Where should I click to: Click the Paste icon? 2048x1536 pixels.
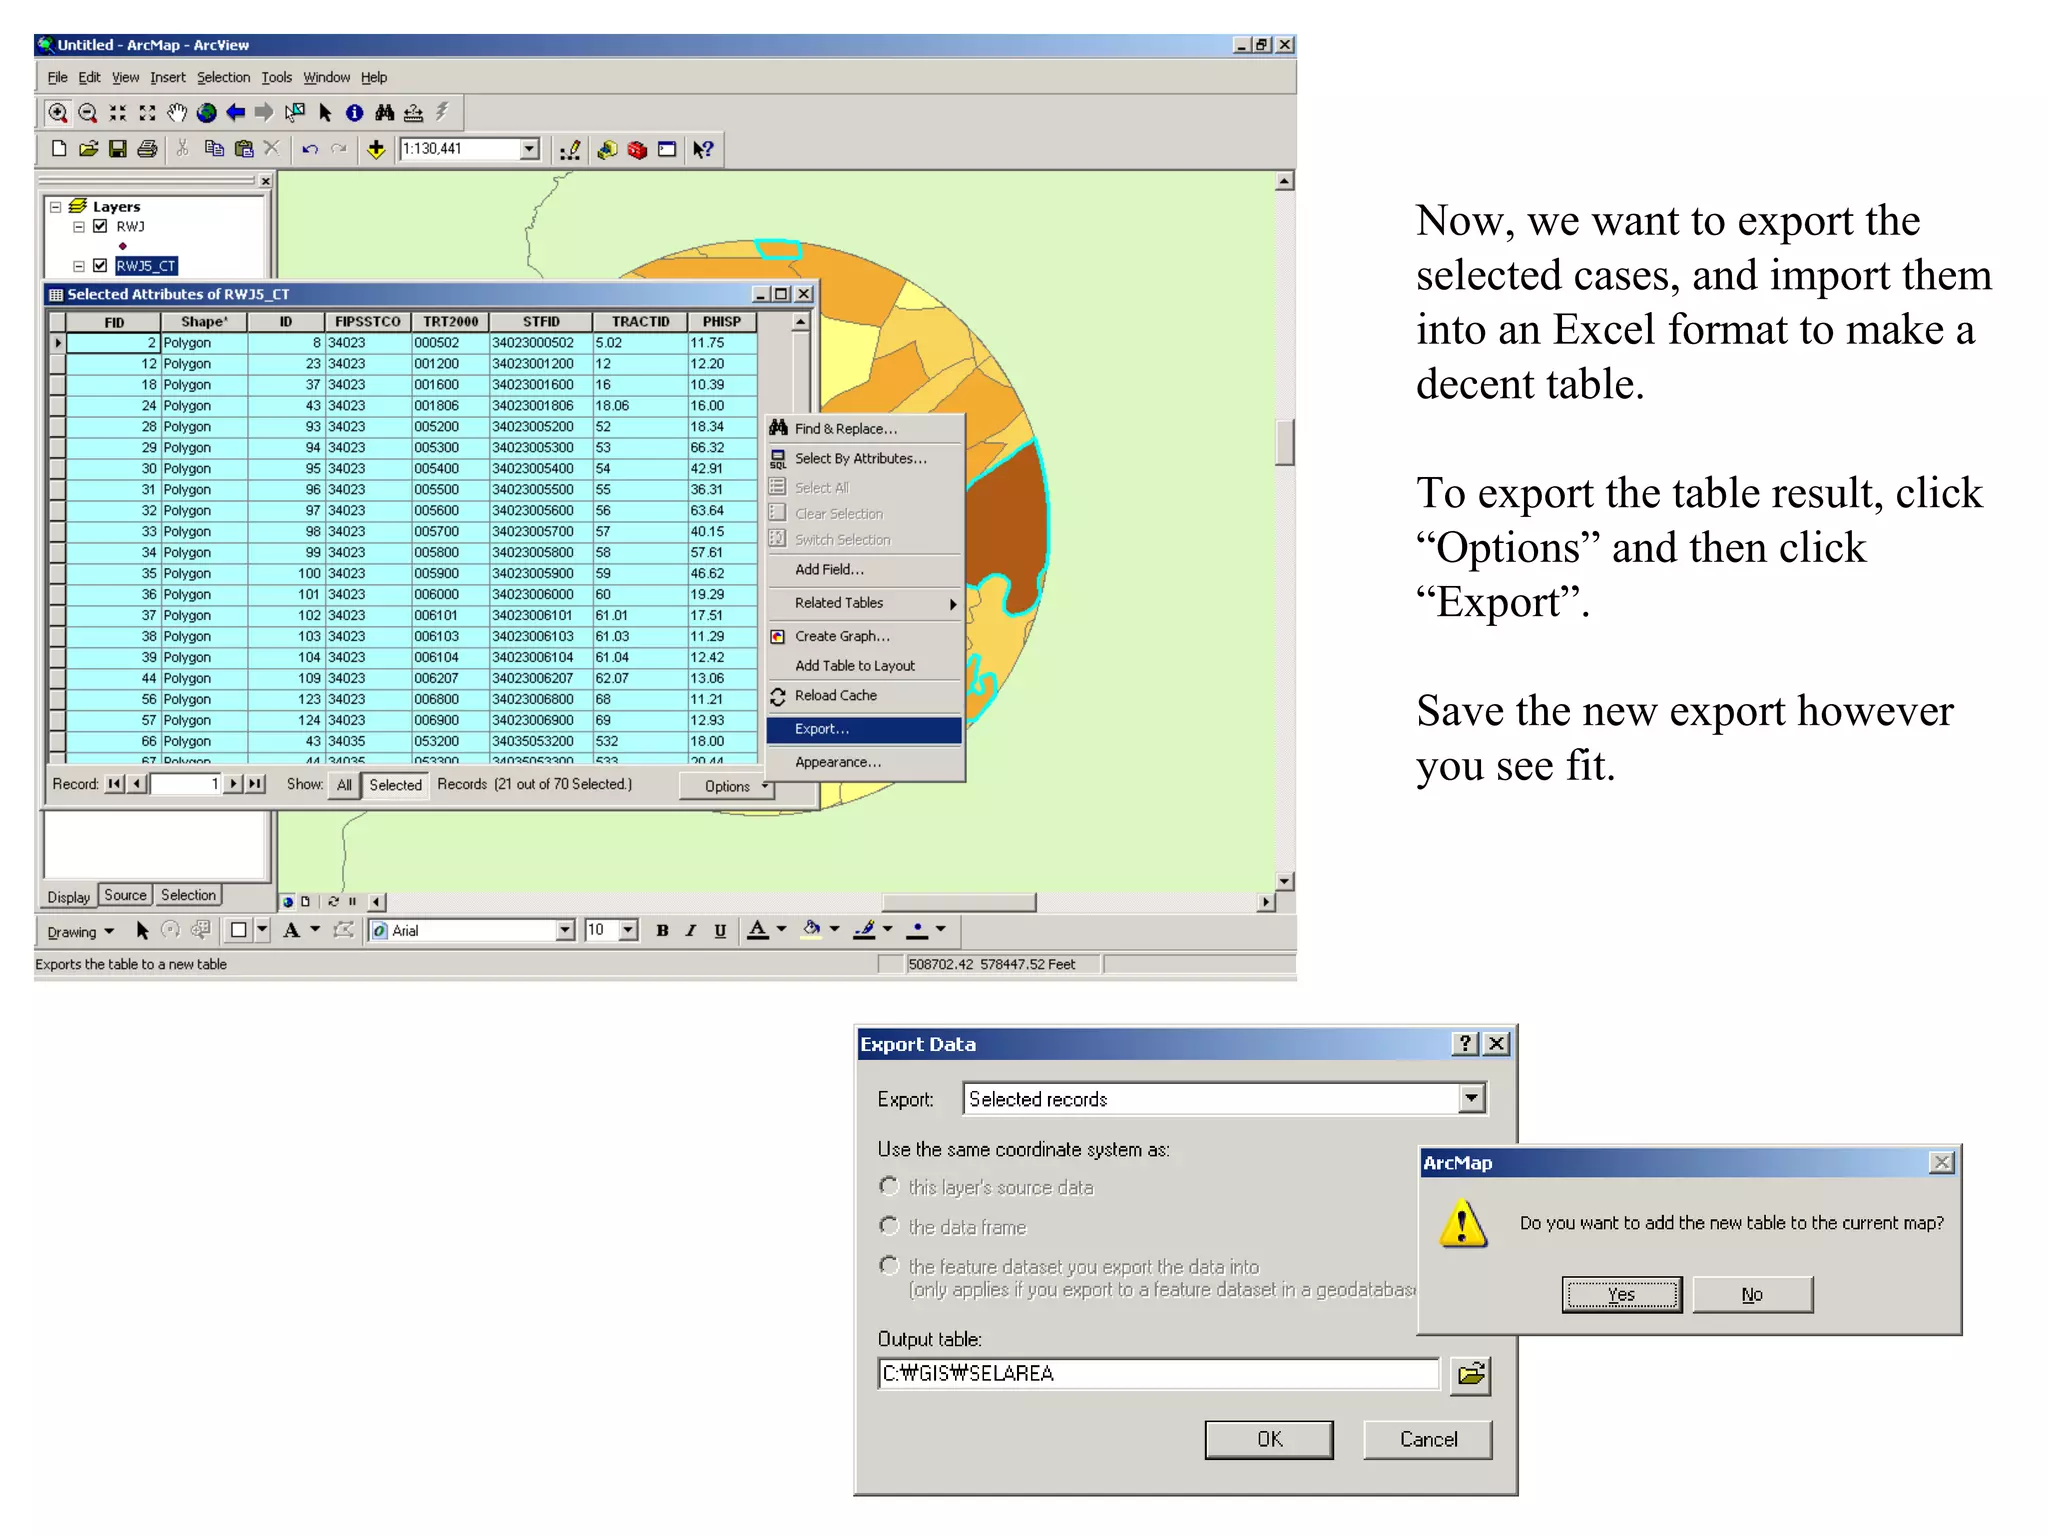click(243, 149)
